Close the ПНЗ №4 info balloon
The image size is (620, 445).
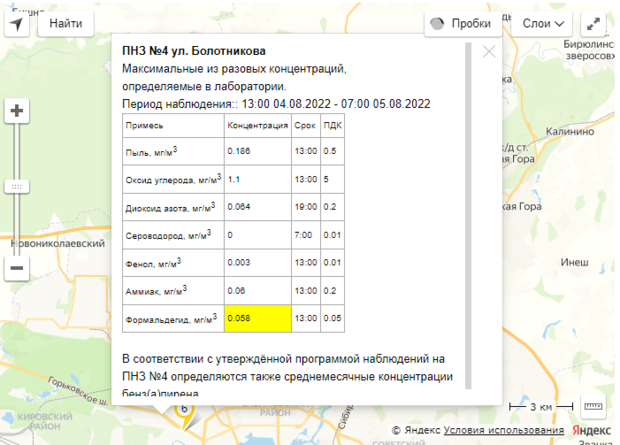pyautogui.click(x=489, y=52)
